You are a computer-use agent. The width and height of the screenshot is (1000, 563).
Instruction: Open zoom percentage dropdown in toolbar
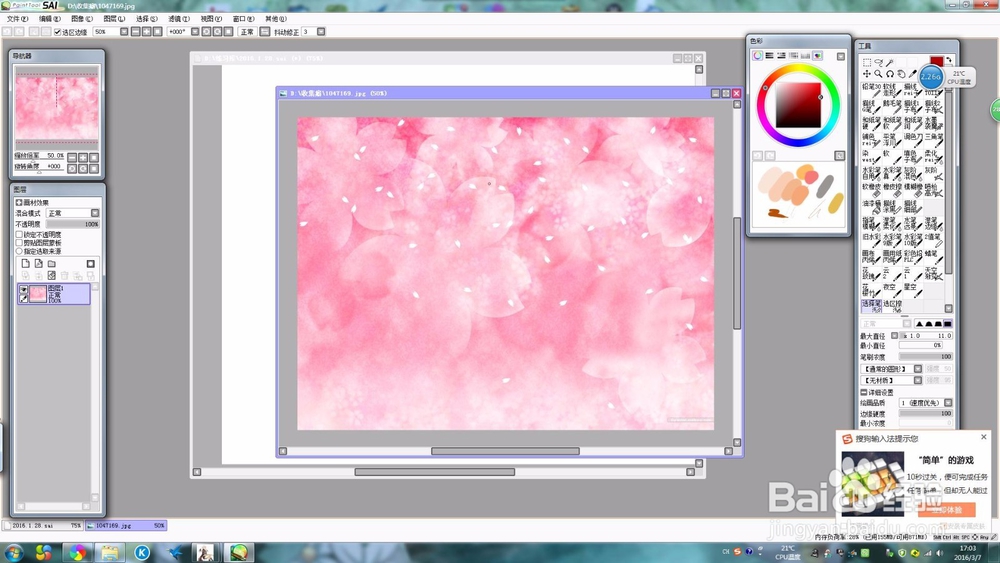(124, 31)
